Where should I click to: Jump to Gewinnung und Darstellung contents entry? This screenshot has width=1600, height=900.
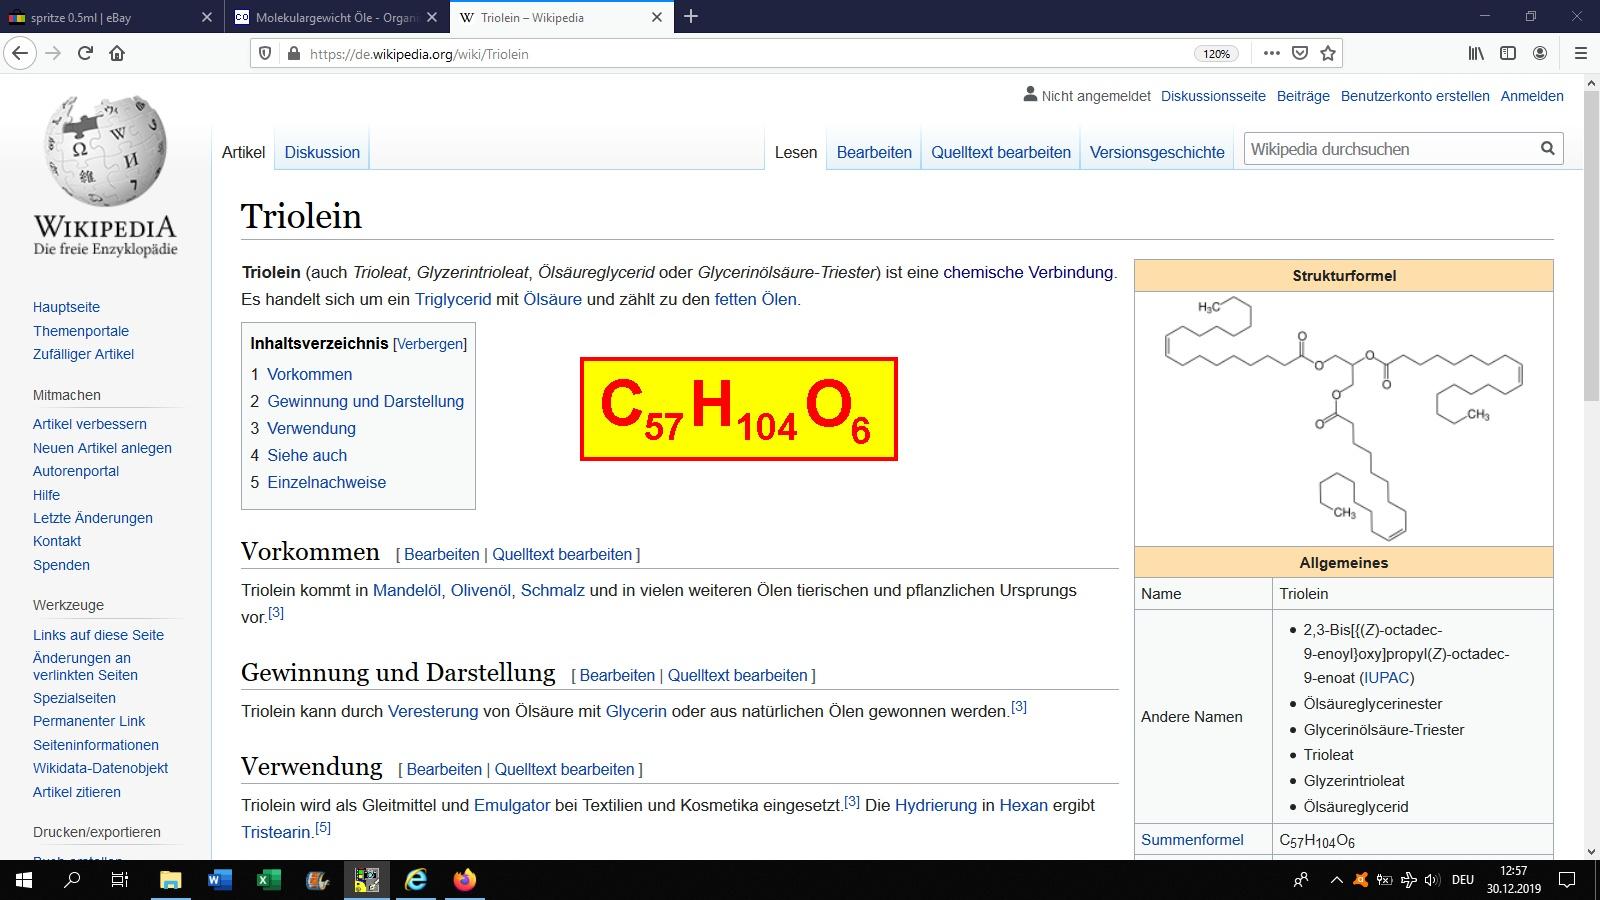point(365,401)
